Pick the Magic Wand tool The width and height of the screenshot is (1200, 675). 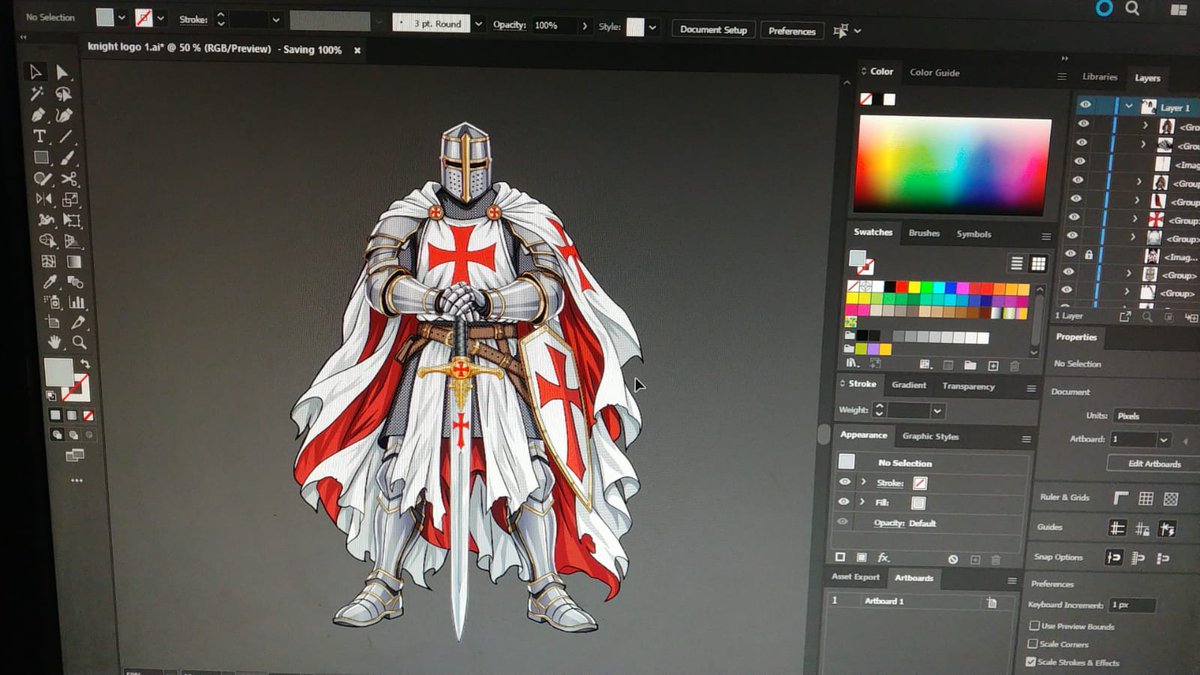37,94
